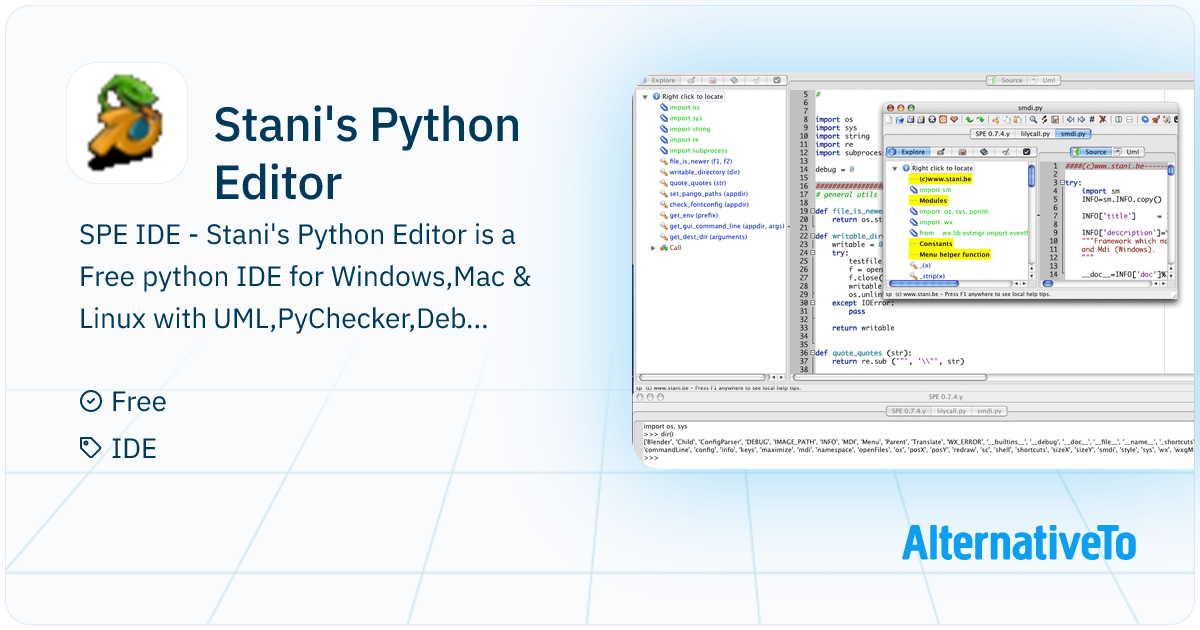Select the Source tab in background window
Viewport: 1200px width, 630px height.
1008,80
